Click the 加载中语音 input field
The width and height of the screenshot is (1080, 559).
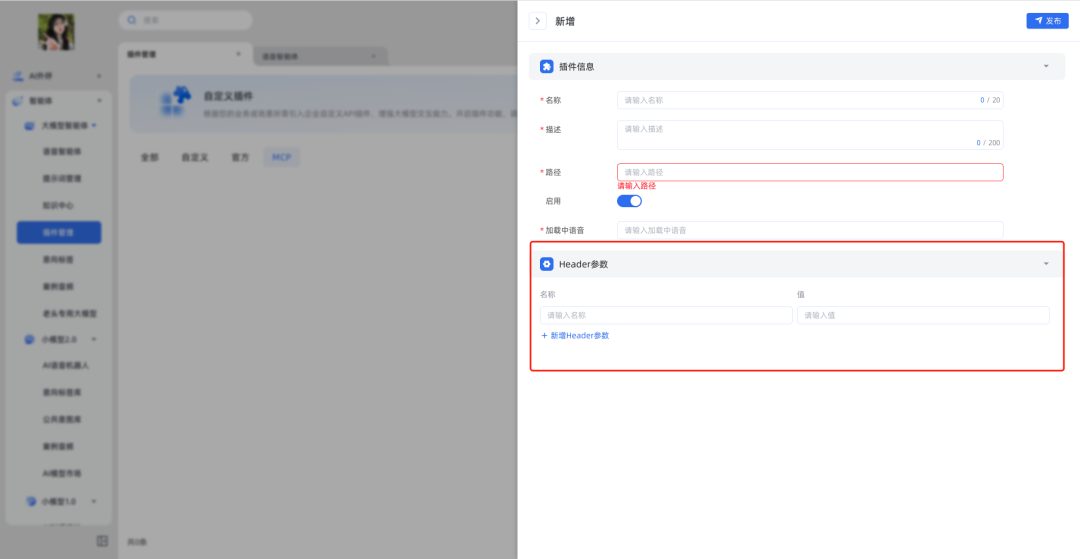[x=809, y=230]
